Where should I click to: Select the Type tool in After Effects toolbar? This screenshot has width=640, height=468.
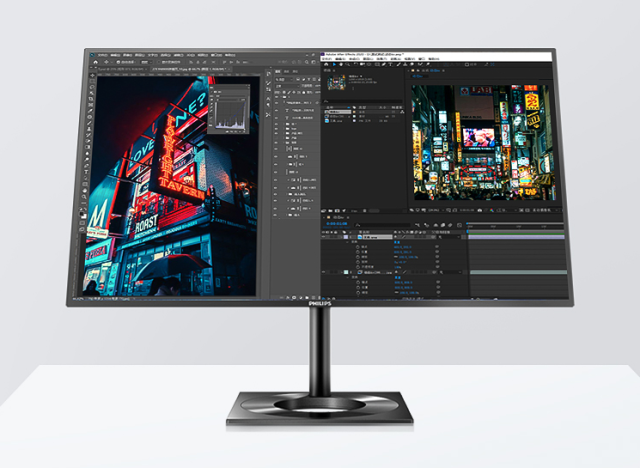coord(390,64)
